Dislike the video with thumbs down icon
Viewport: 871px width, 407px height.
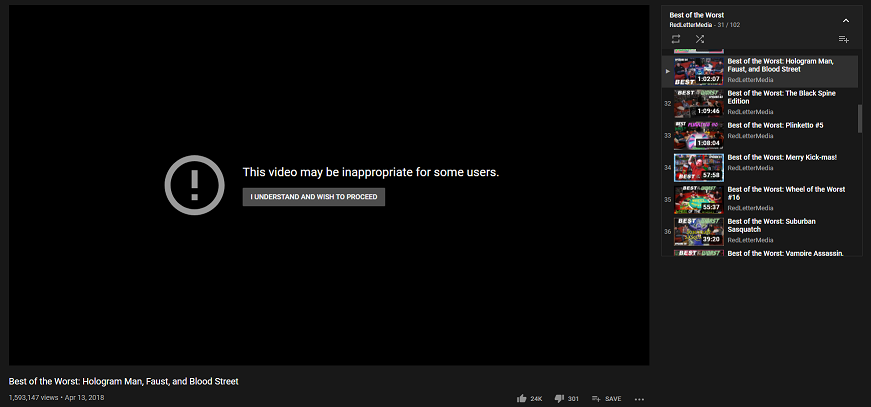coord(559,399)
